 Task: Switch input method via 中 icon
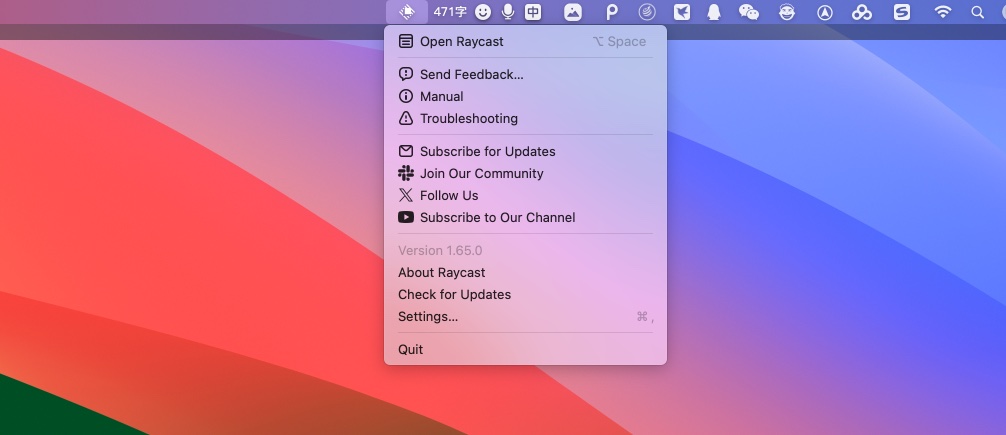[533, 12]
